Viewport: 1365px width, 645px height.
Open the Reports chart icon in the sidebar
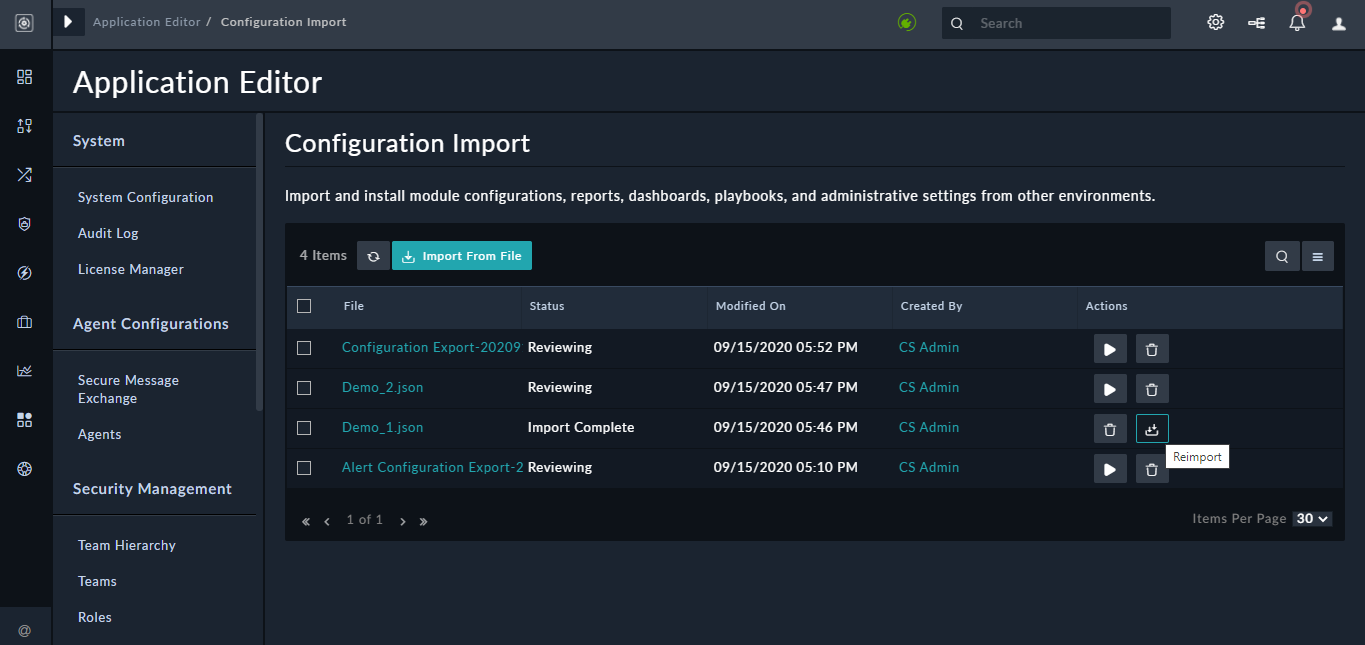coord(24,370)
